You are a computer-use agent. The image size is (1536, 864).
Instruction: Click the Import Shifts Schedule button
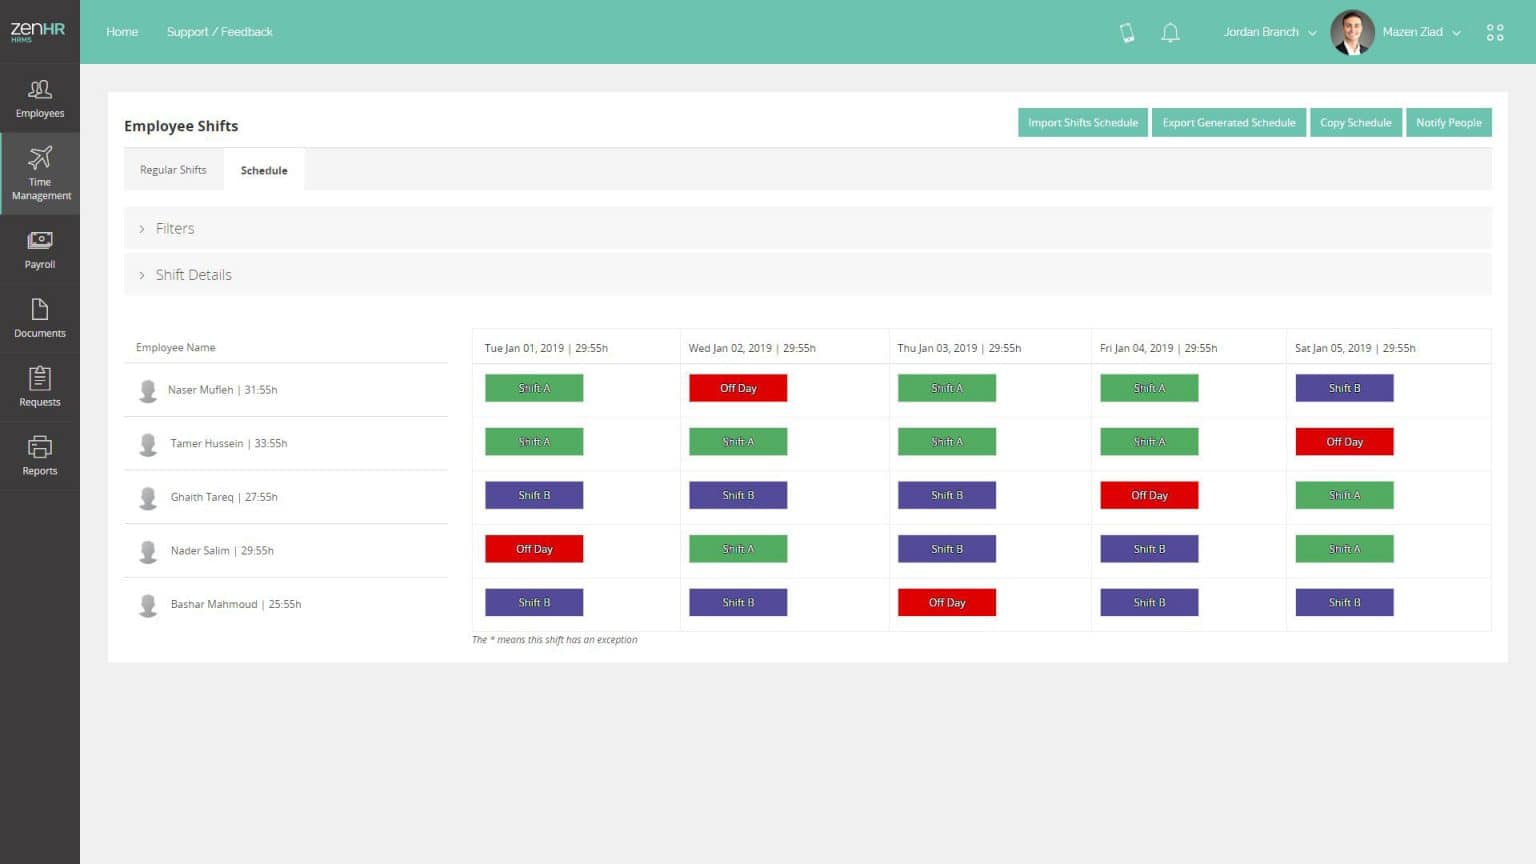pos(1082,122)
